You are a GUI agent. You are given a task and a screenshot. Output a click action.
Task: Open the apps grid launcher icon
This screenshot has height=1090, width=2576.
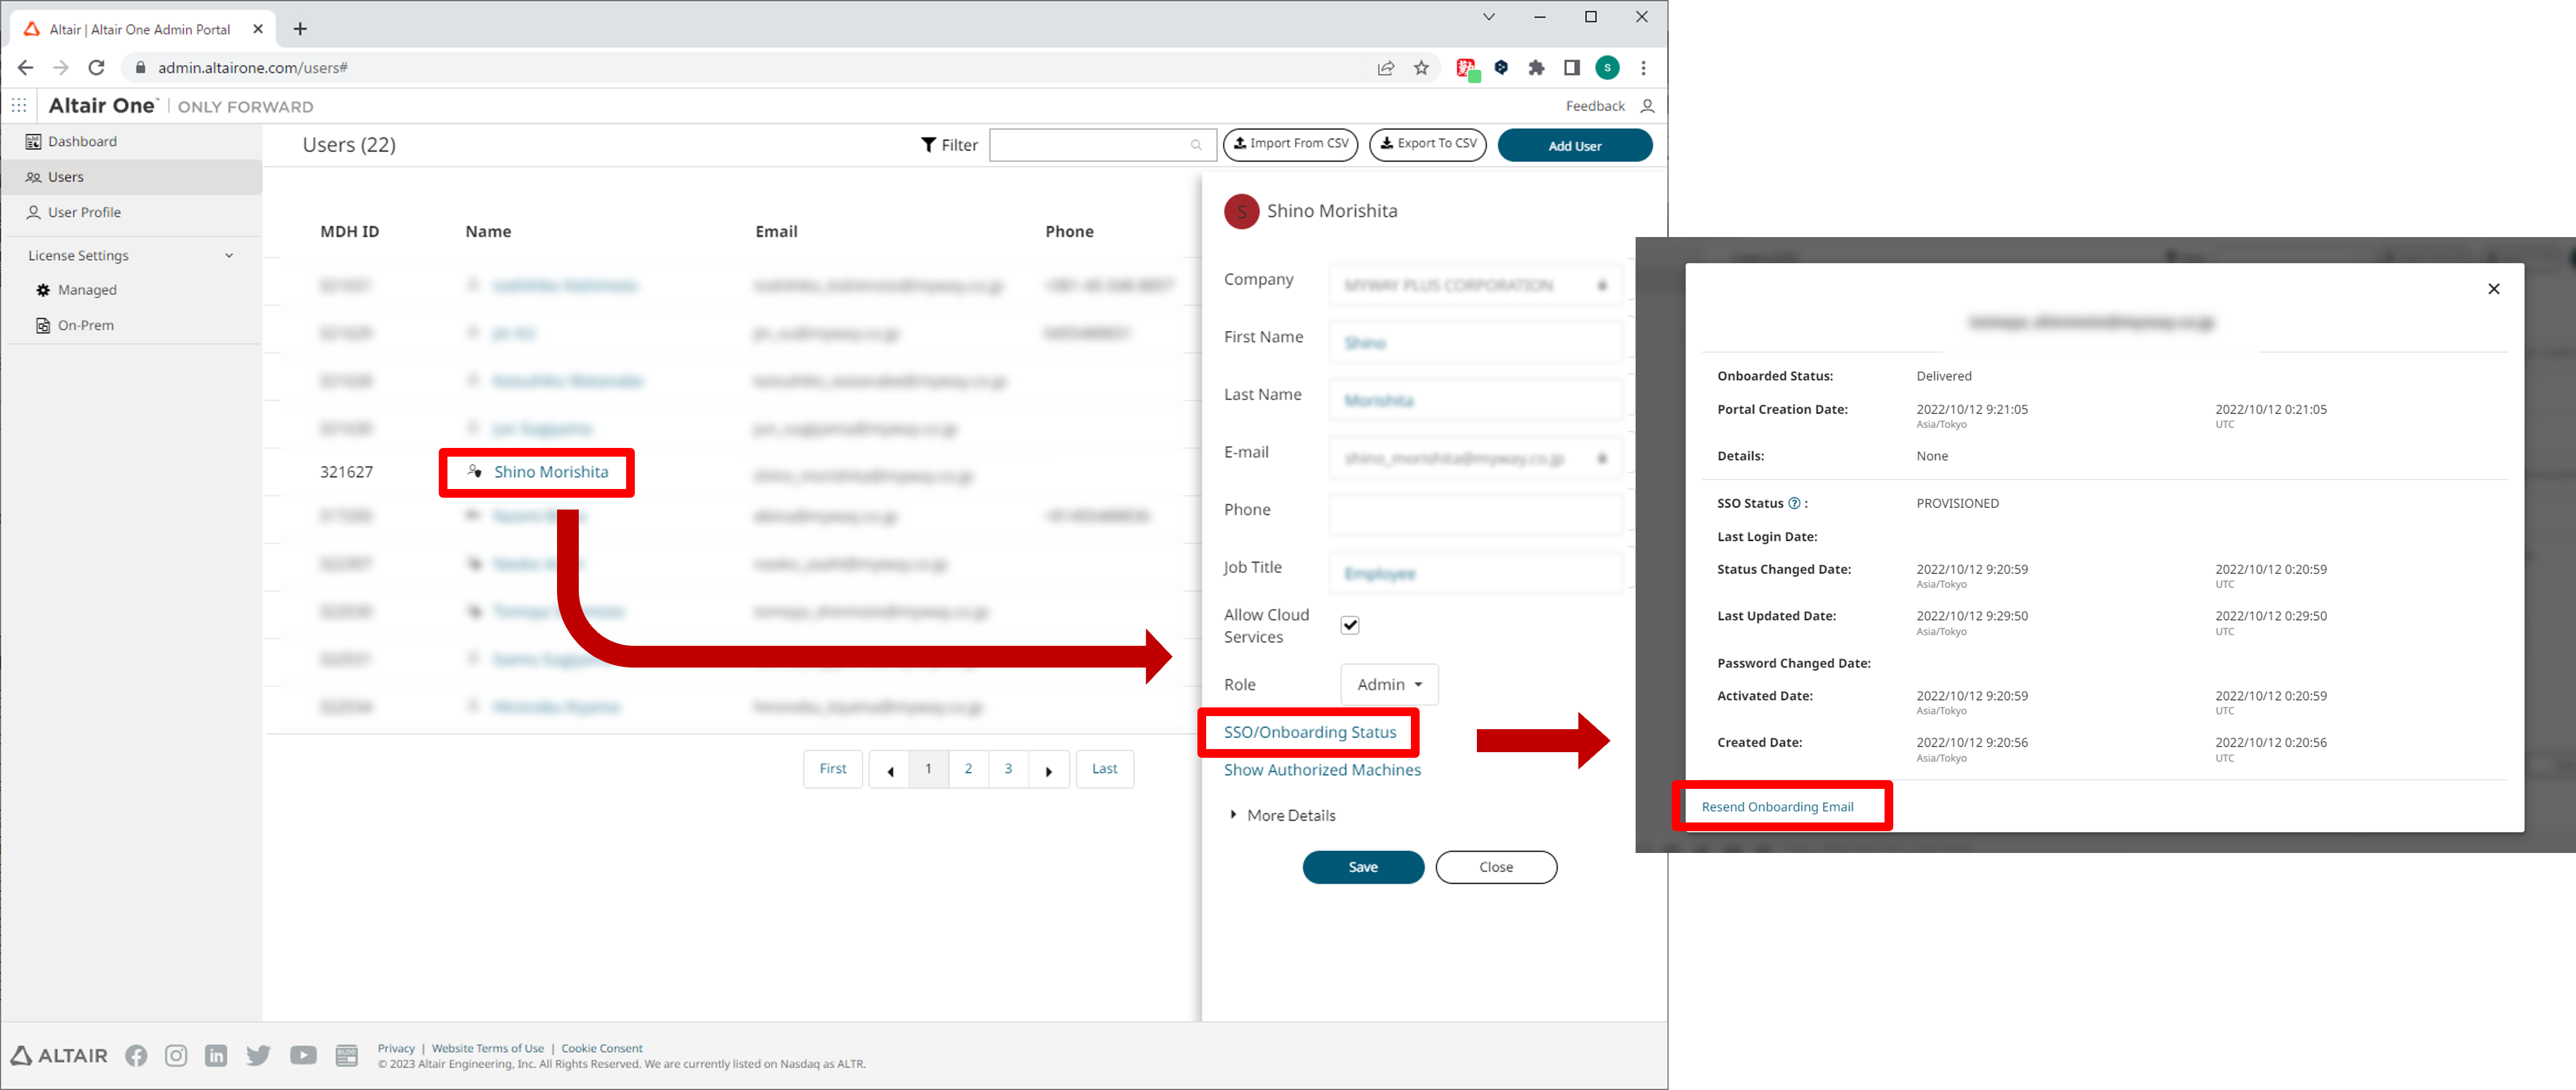click(x=19, y=106)
